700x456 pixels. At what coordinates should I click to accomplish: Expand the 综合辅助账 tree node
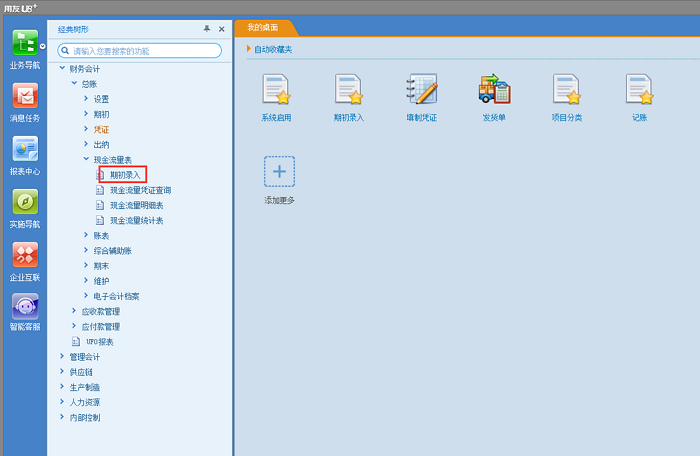pos(86,251)
